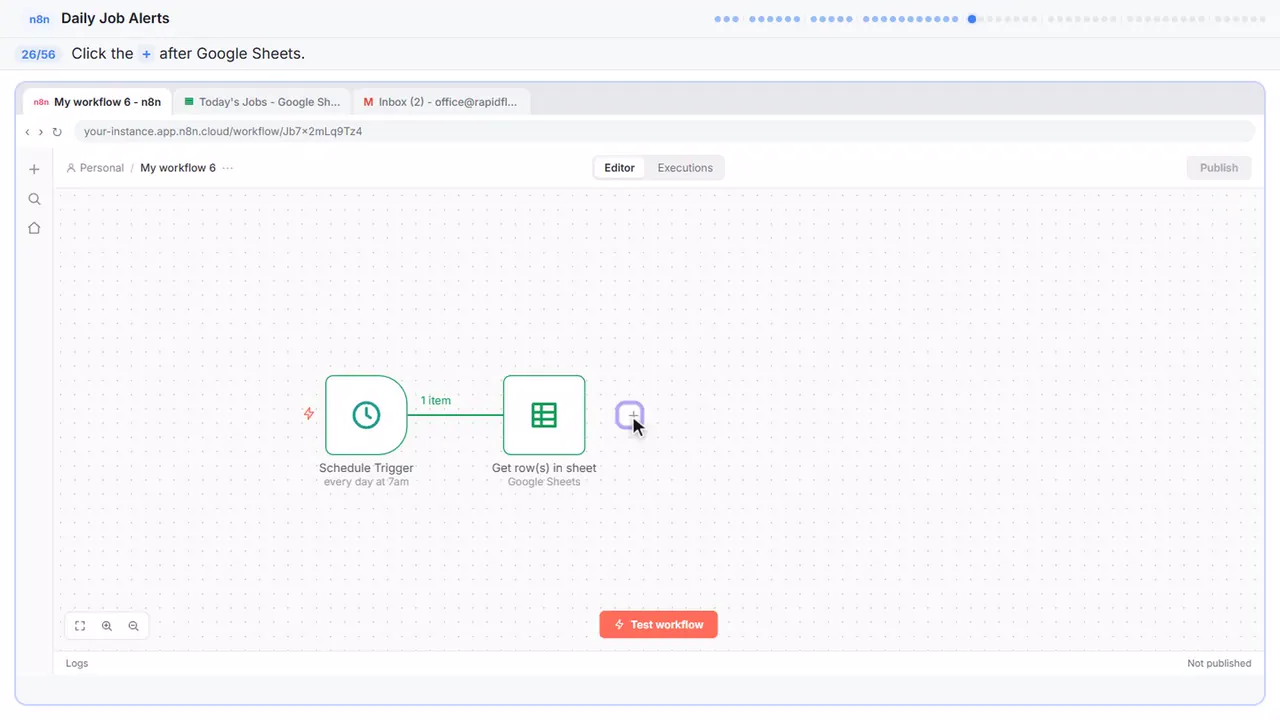Open the Gmail Inbox (2) browser tab

(x=441, y=102)
